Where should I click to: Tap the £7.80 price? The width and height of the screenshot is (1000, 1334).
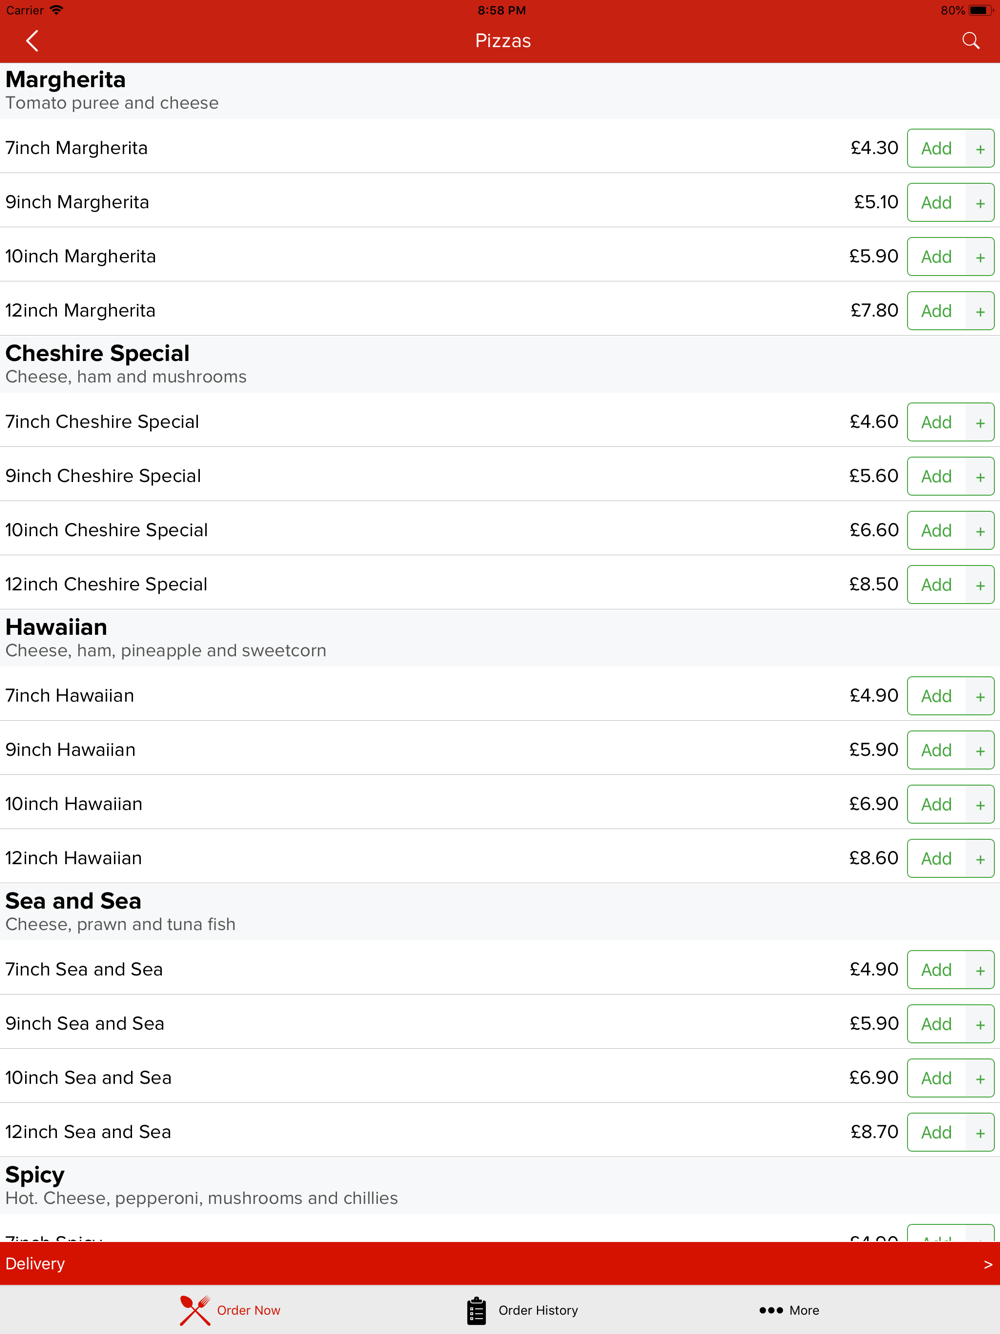point(874,311)
